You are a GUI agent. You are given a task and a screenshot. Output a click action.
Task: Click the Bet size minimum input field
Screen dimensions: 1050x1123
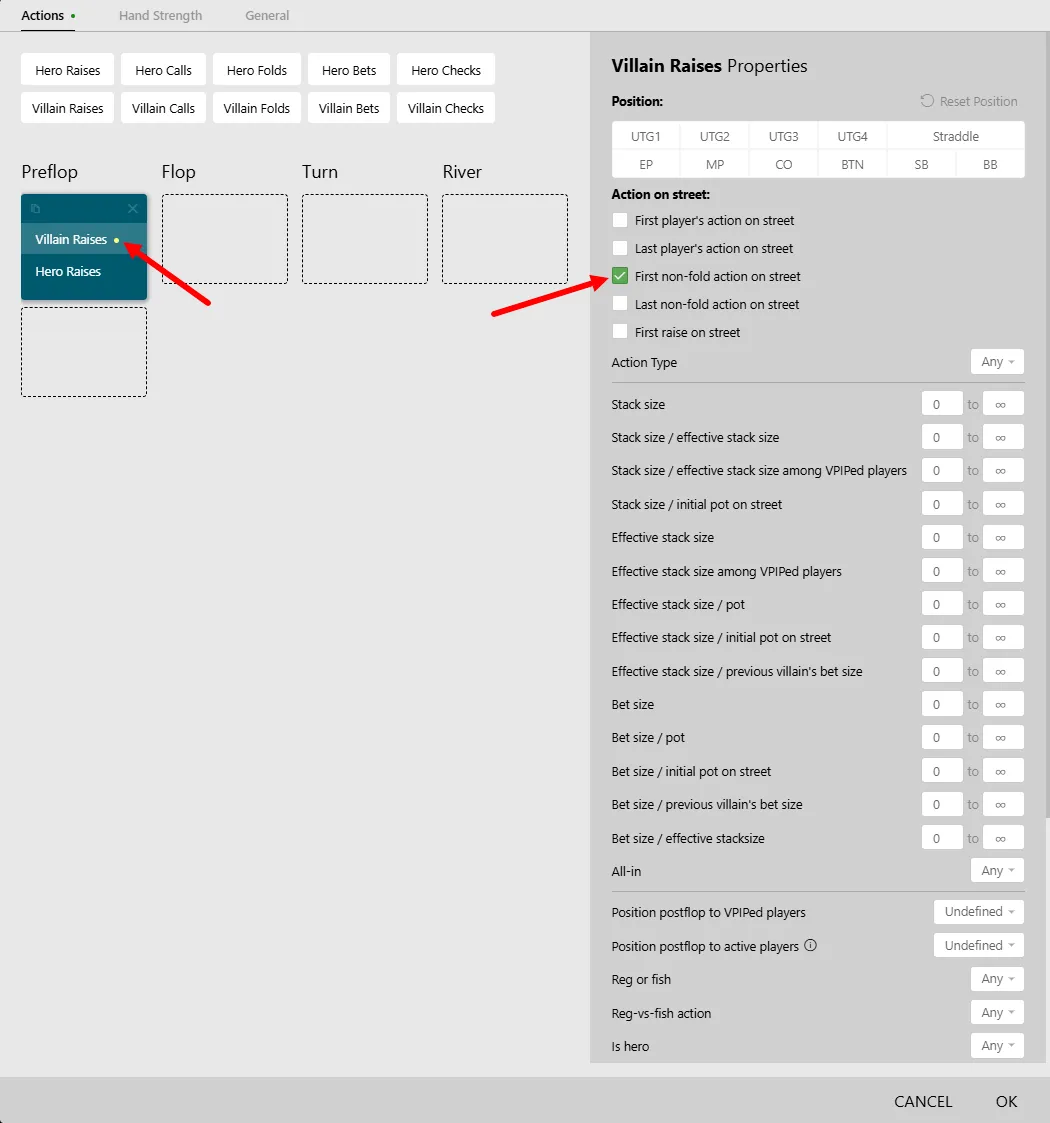[941, 705]
